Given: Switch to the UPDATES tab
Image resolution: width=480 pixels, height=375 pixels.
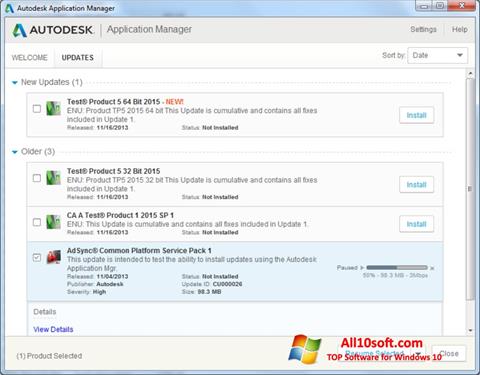Looking at the screenshot, I should tap(78, 58).
